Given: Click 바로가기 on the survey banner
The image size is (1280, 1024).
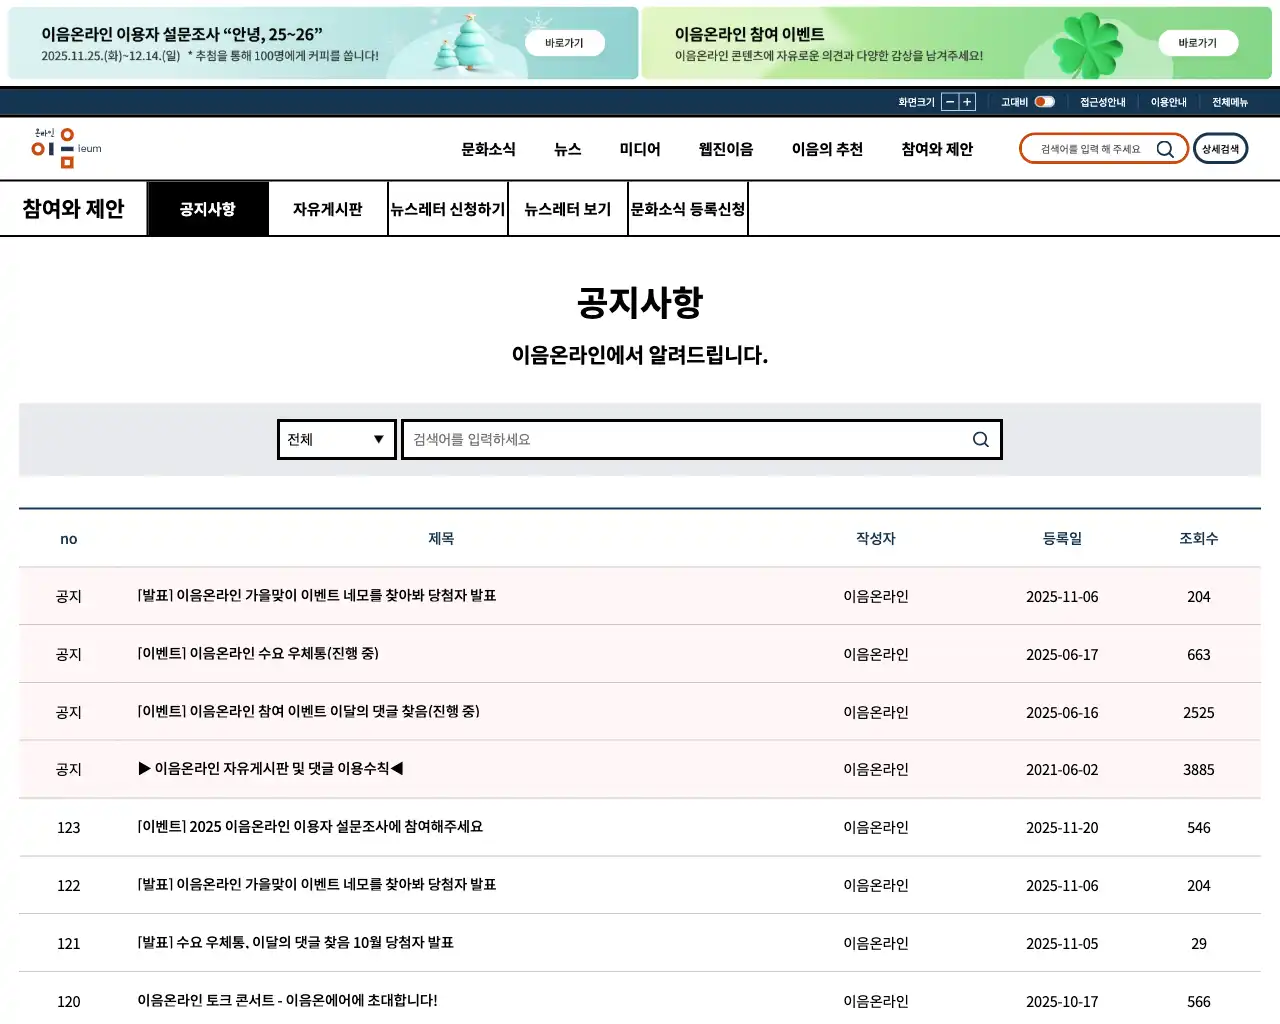Looking at the screenshot, I should tap(565, 43).
